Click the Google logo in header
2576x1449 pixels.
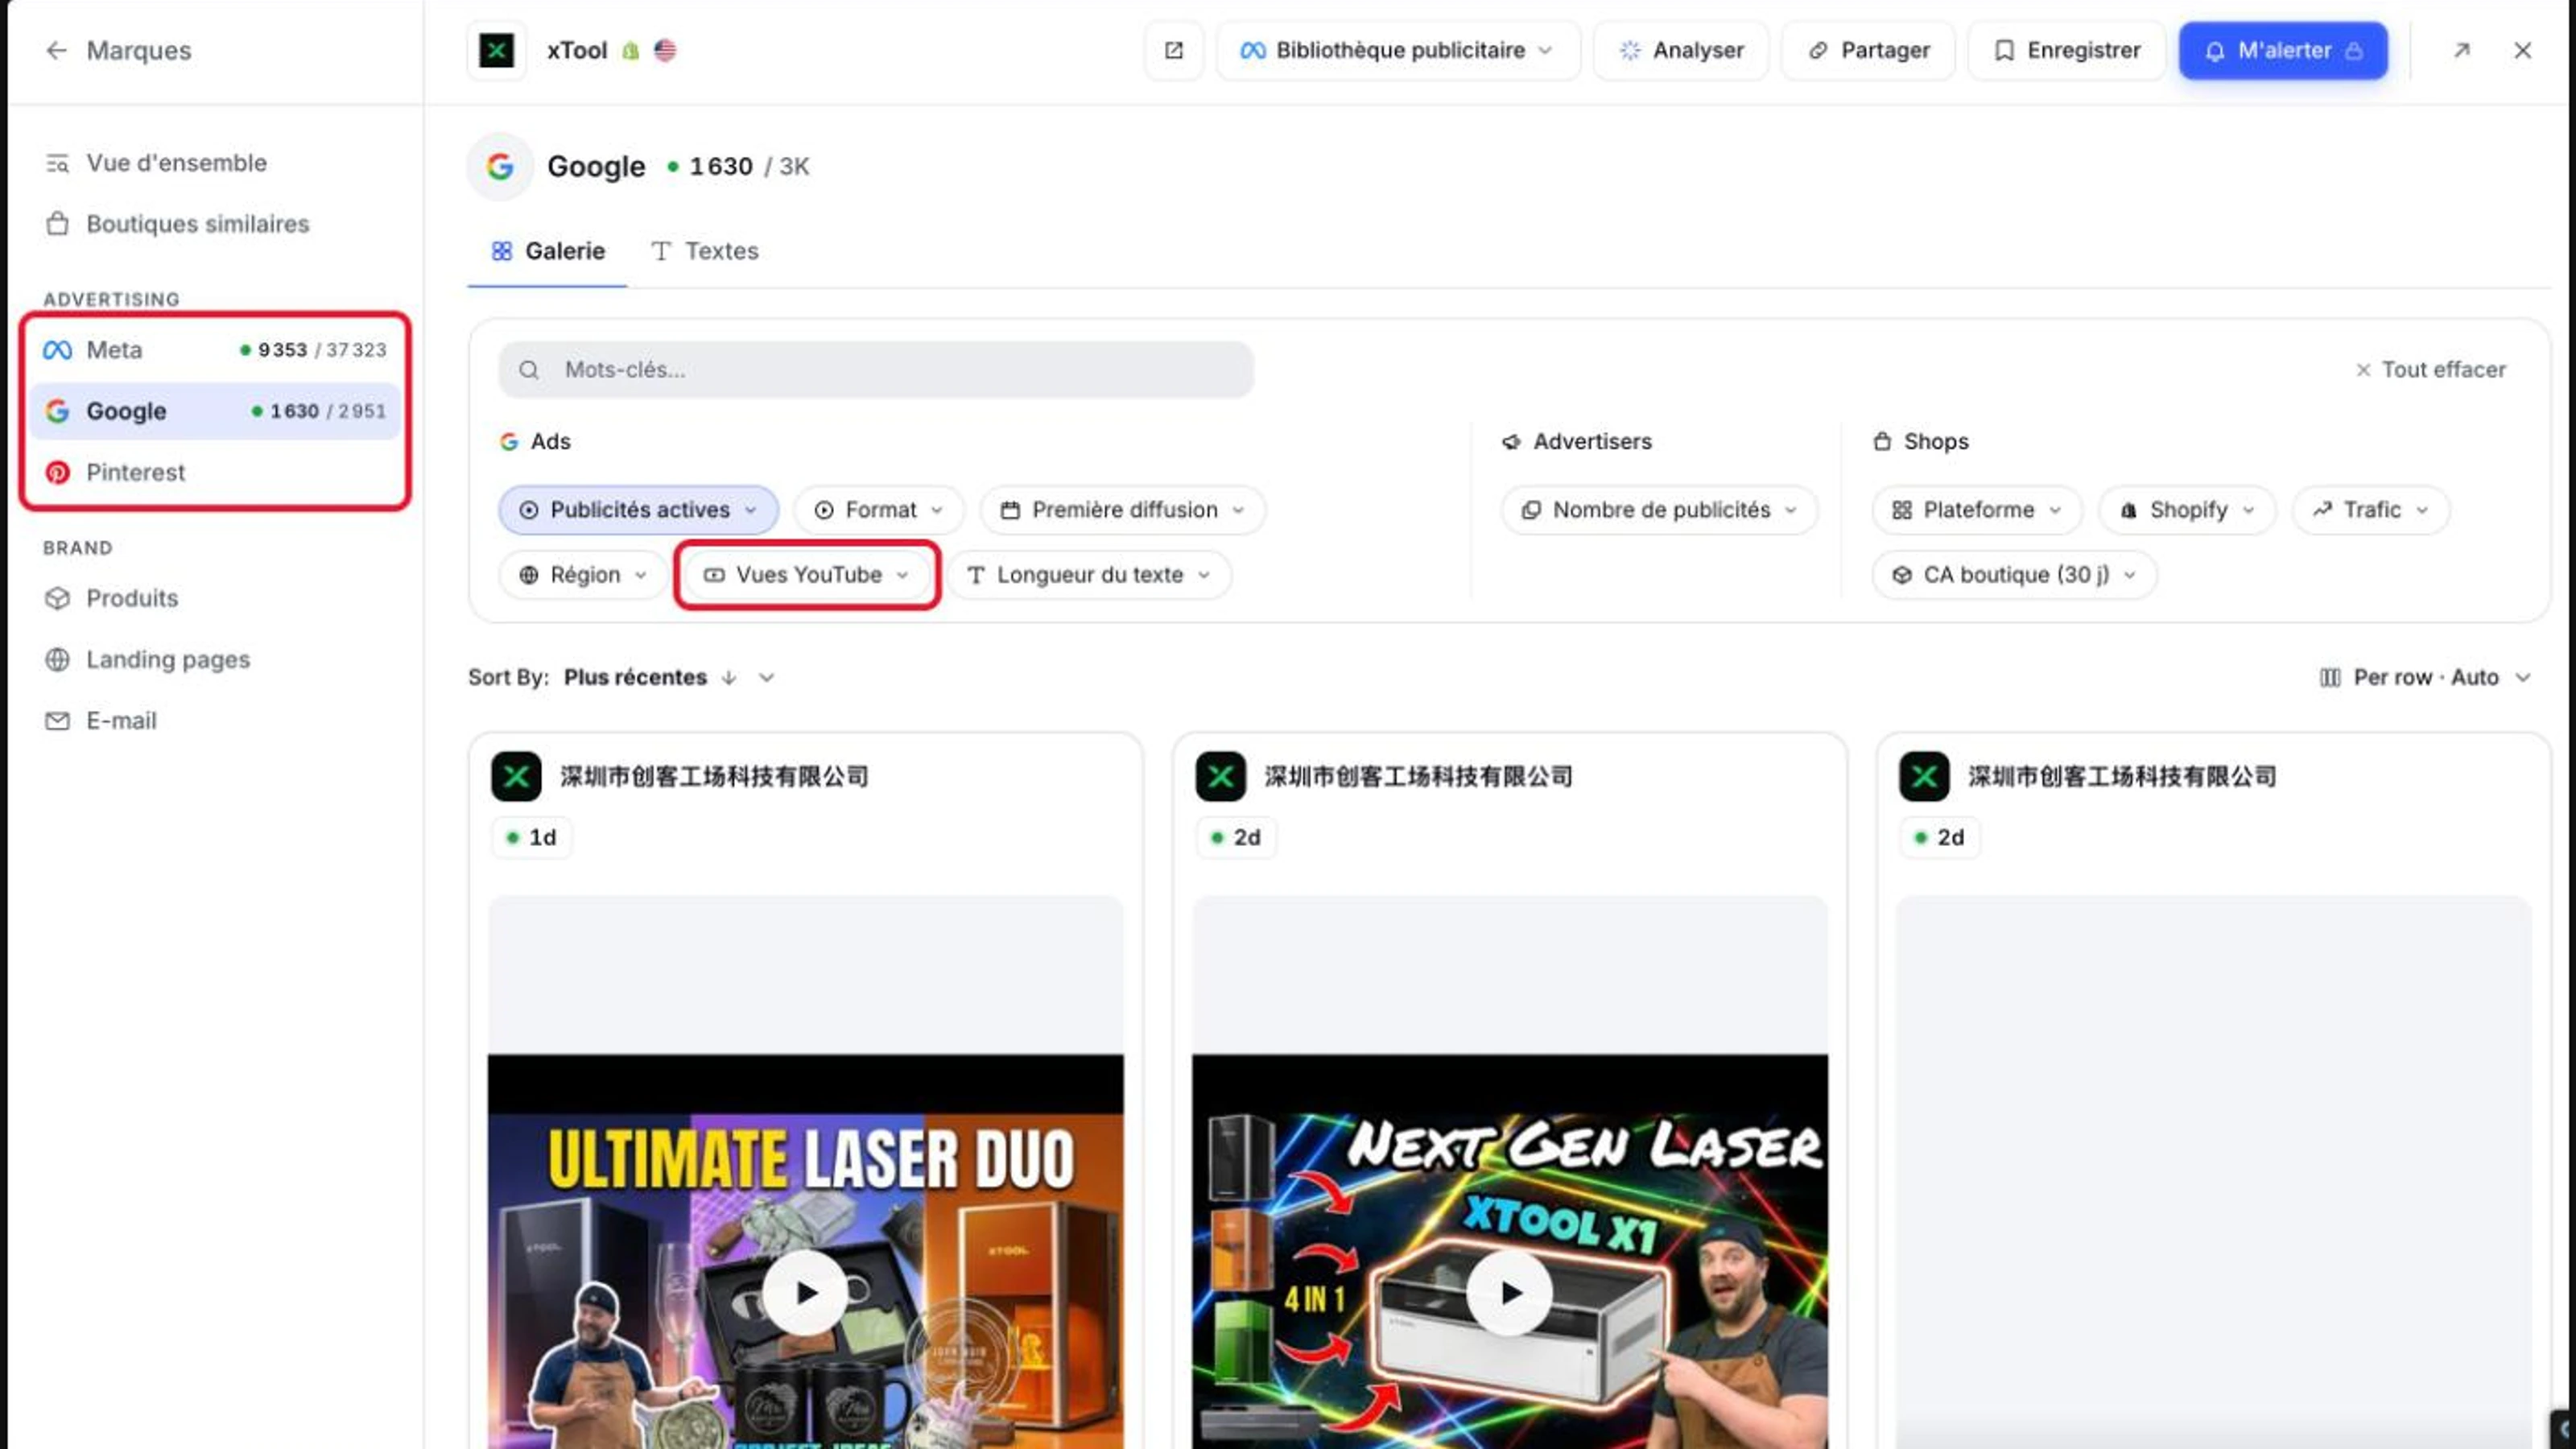pos(500,166)
